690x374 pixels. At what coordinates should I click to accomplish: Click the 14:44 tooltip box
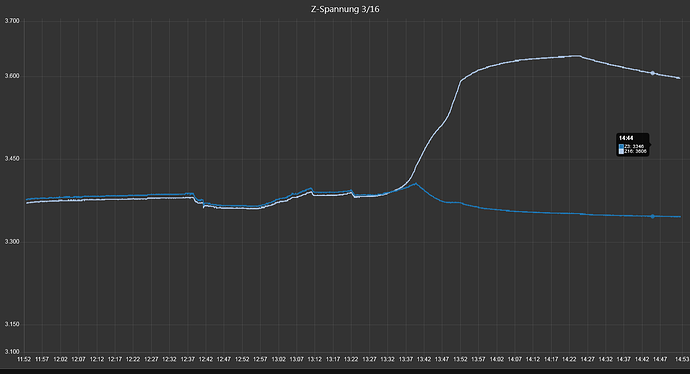pyautogui.click(x=632, y=145)
